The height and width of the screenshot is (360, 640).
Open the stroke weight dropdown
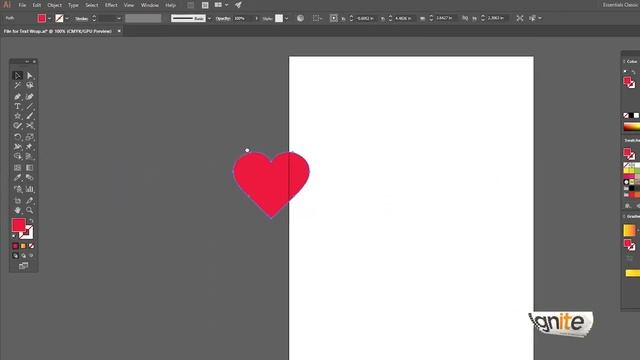[x=119, y=18]
